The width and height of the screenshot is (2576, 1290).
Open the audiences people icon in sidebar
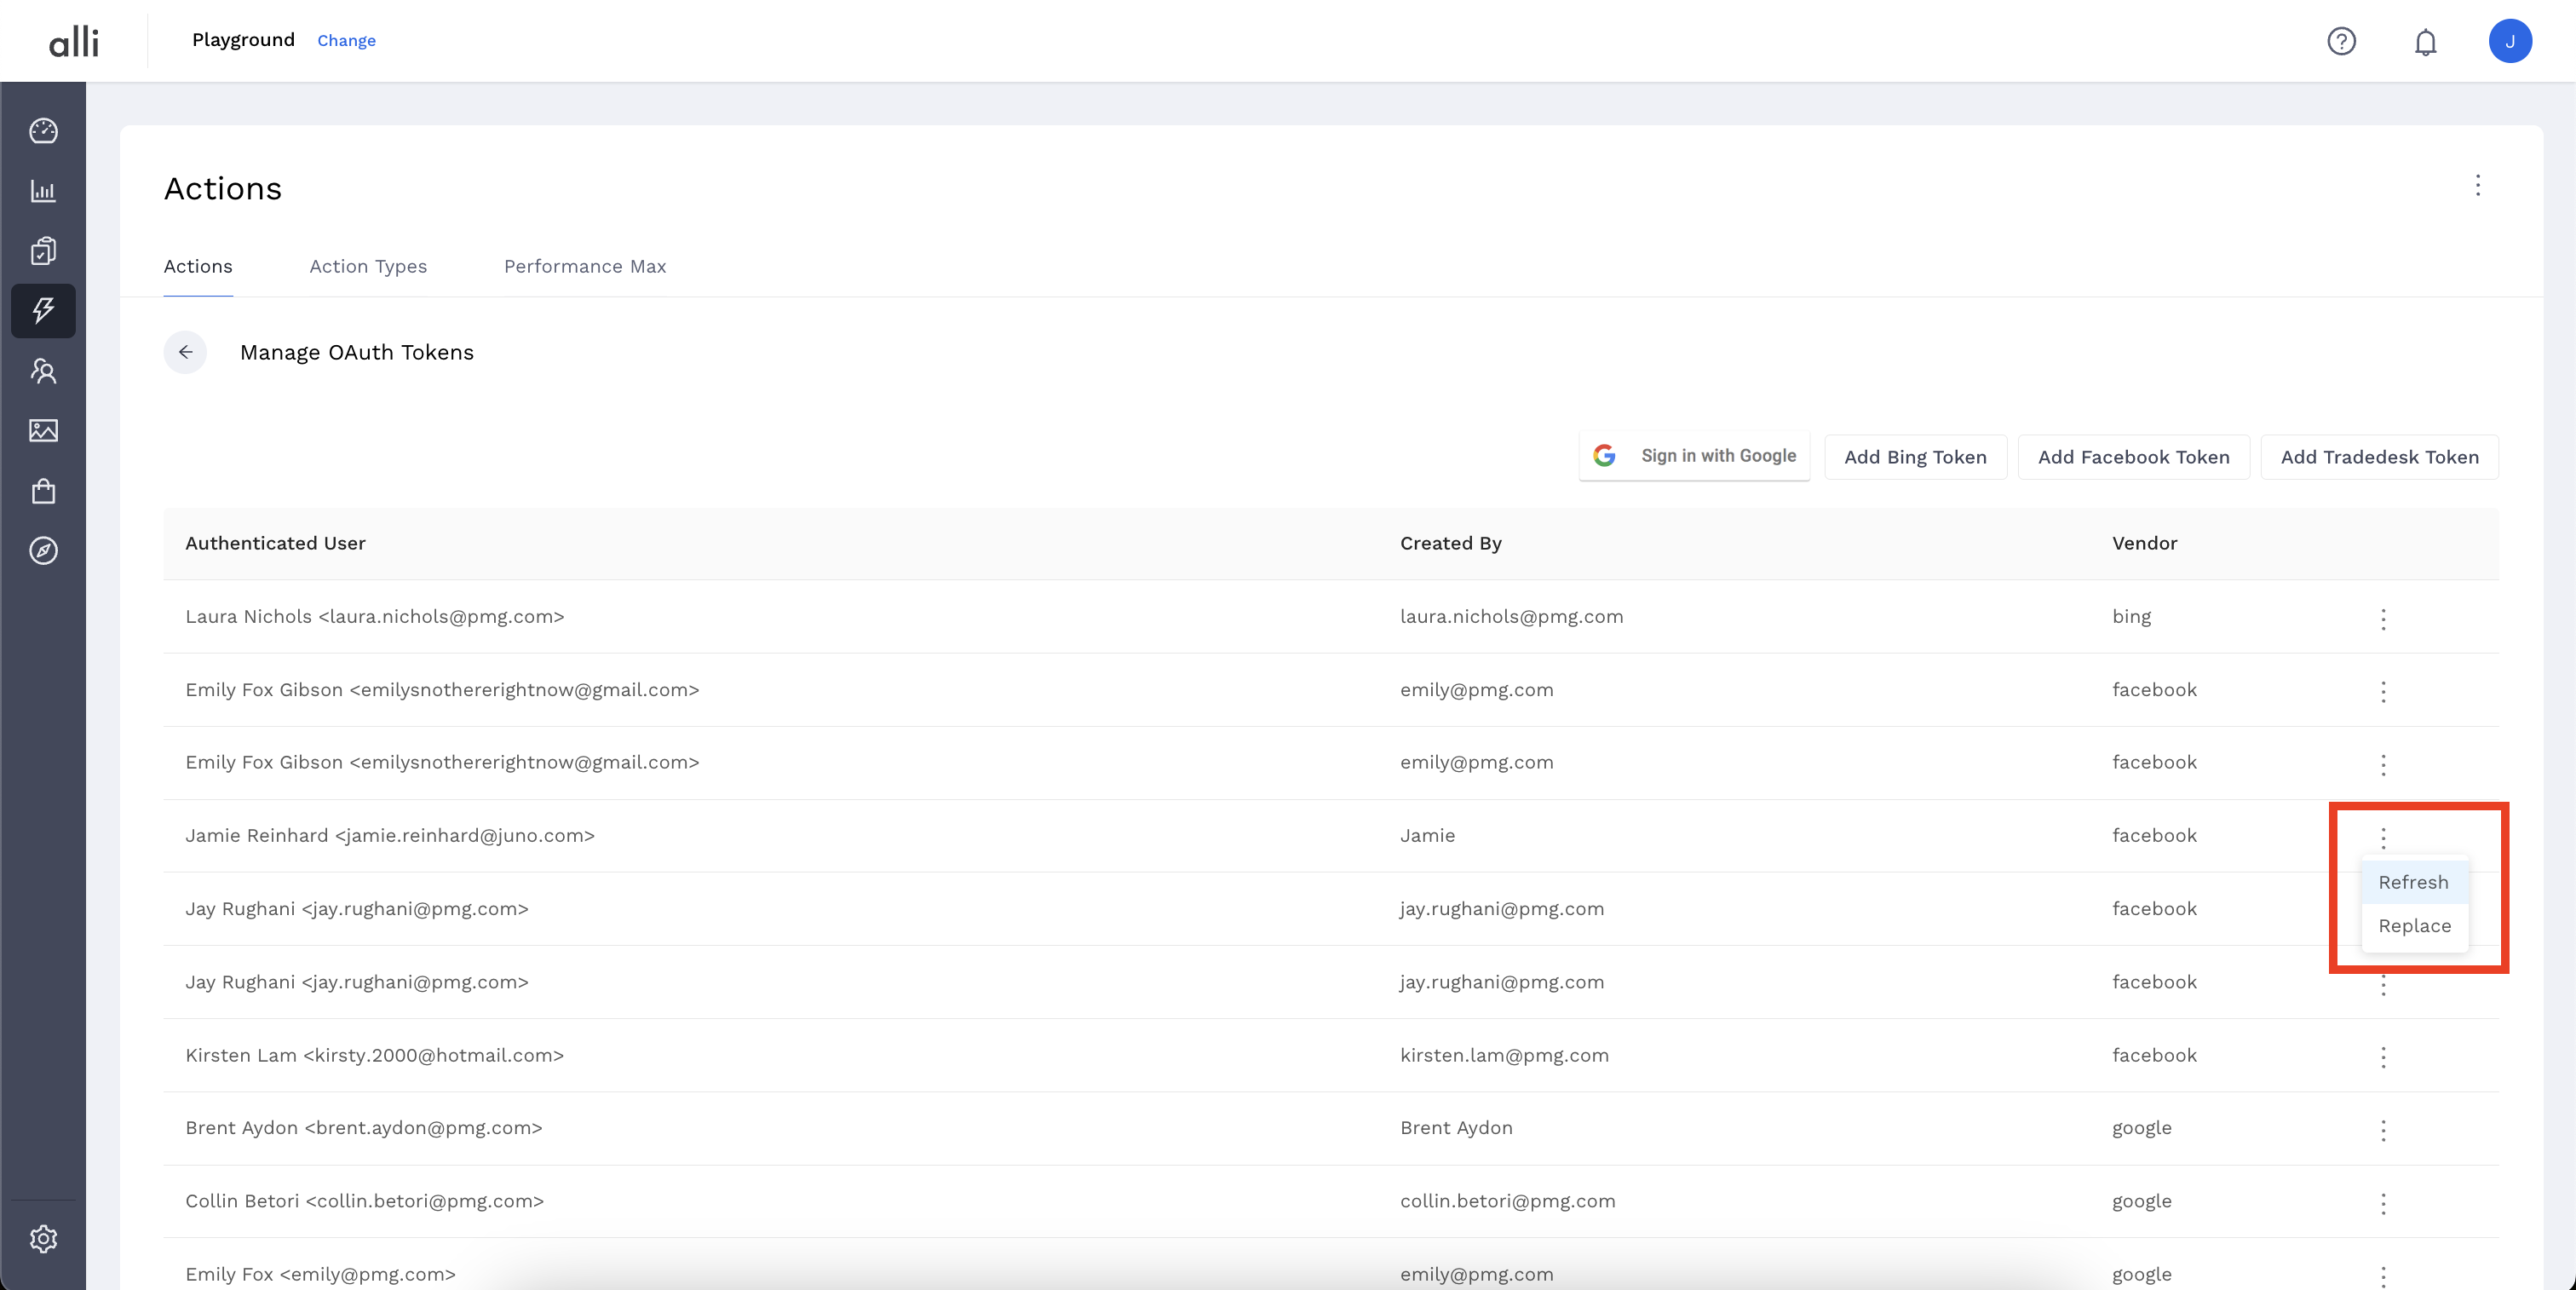coord(43,371)
